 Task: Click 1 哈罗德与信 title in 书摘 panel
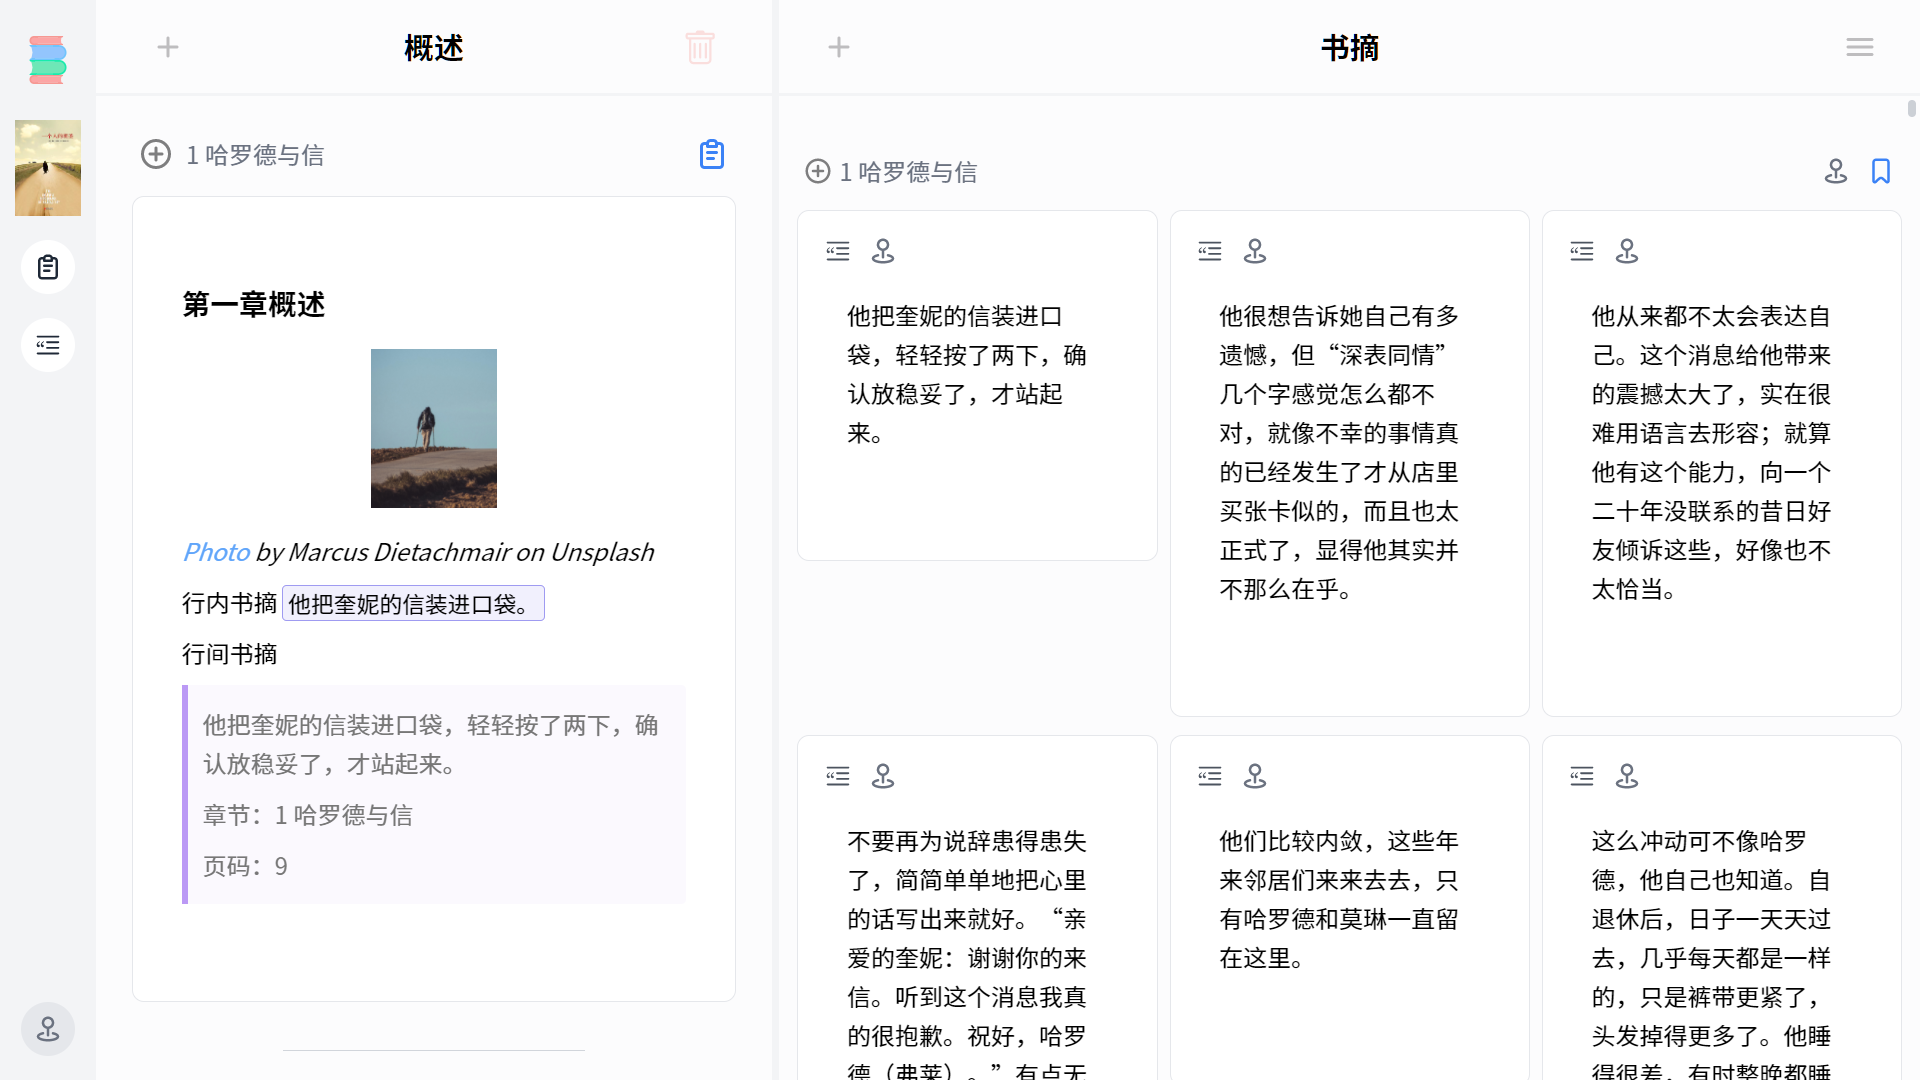(x=908, y=172)
